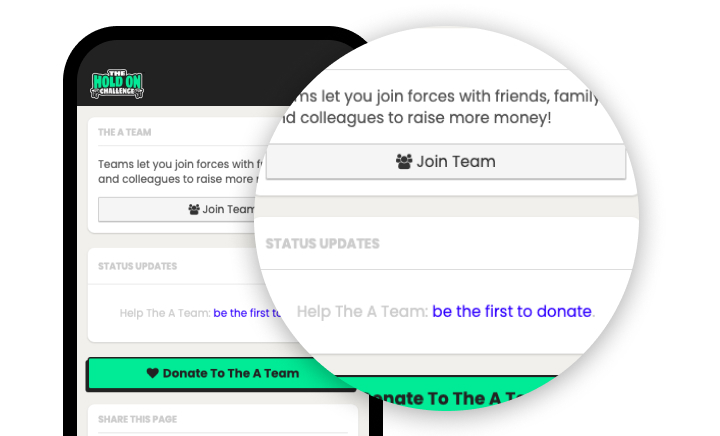Click magnified gray 'Help The A Team:' text
The height and width of the screenshot is (436, 720).
pos(362,312)
